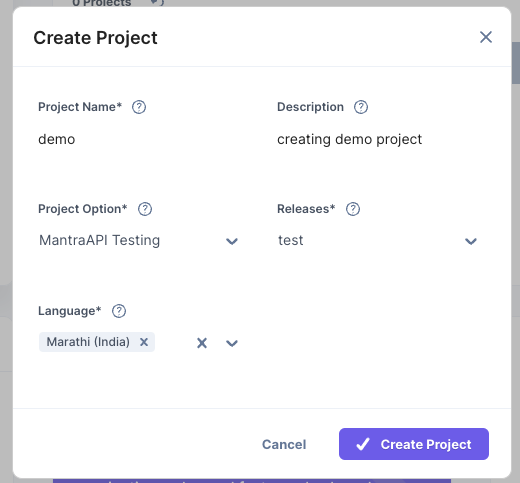This screenshot has height=483, width=520.
Task: Click the test release value
Action: (x=291, y=241)
